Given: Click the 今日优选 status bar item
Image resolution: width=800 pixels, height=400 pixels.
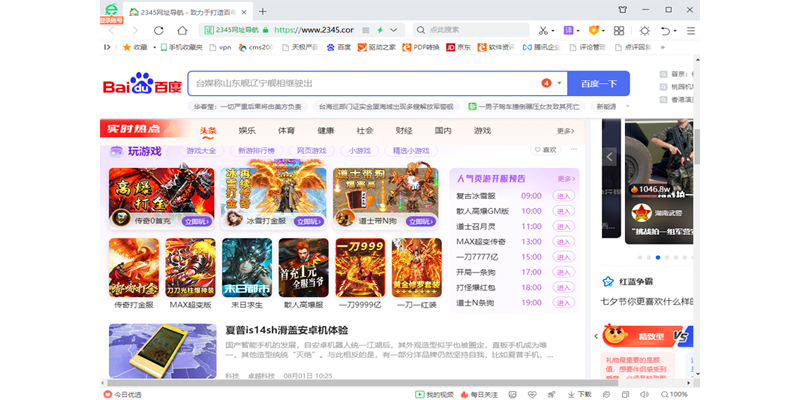Looking at the screenshot, I should coord(122,394).
